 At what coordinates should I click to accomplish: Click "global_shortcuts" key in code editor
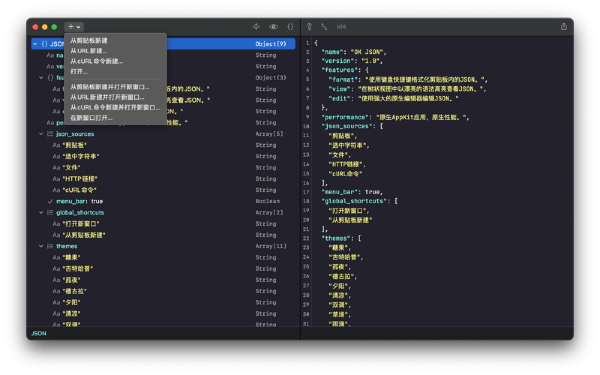tap(354, 201)
